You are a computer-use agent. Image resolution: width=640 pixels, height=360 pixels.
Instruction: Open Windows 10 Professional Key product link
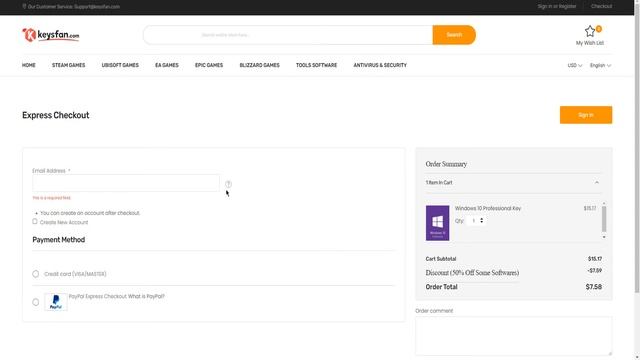[x=488, y=208]
